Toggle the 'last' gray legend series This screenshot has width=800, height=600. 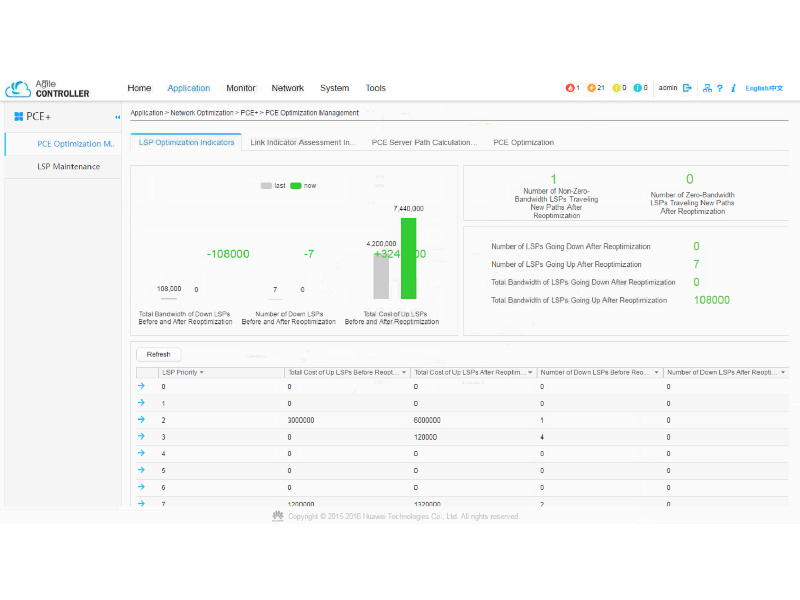pyautogui.click(x=272, y=186)
